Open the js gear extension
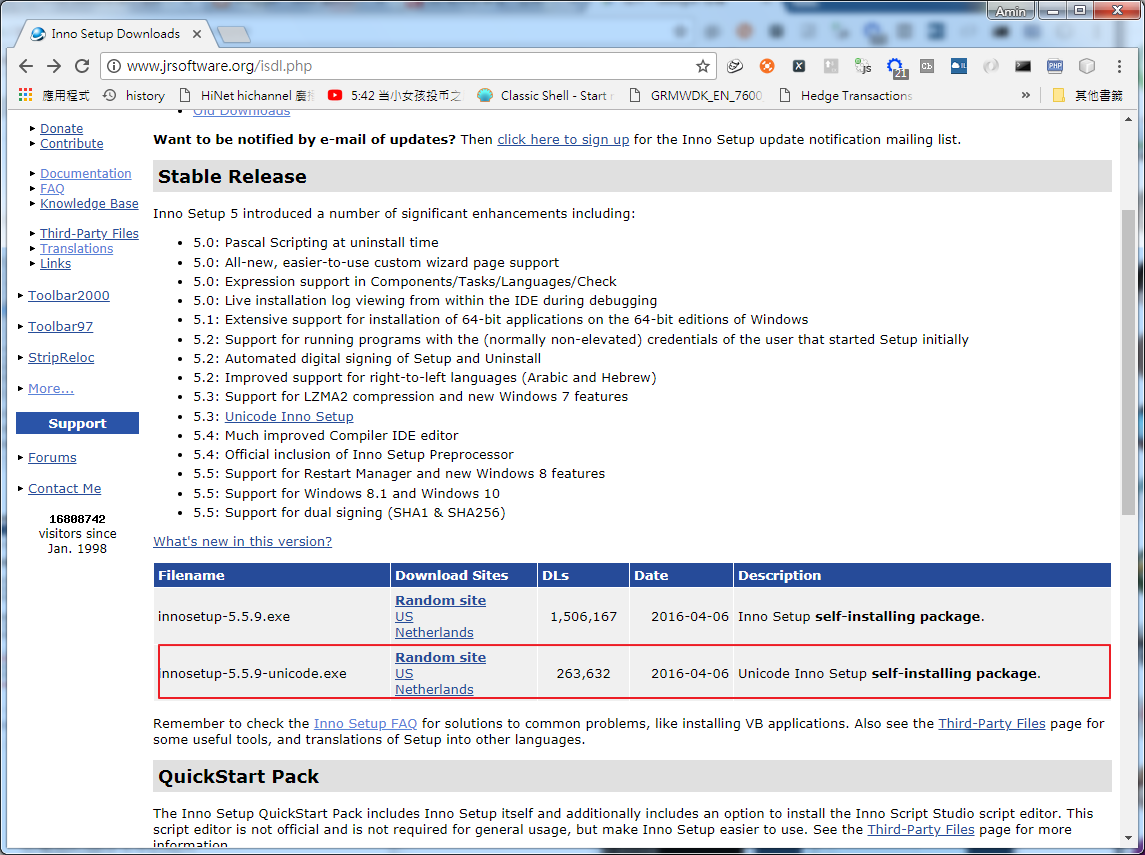The image size is (1145, 855). point(863,66)
